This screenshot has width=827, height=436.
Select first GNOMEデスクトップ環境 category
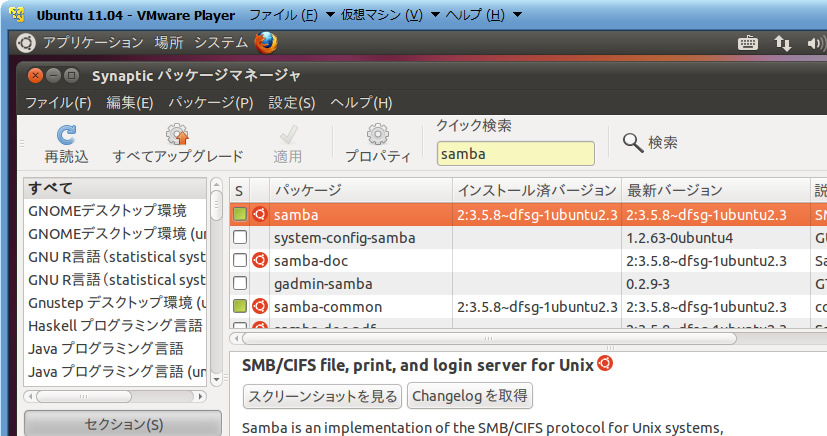click(115, 211)
